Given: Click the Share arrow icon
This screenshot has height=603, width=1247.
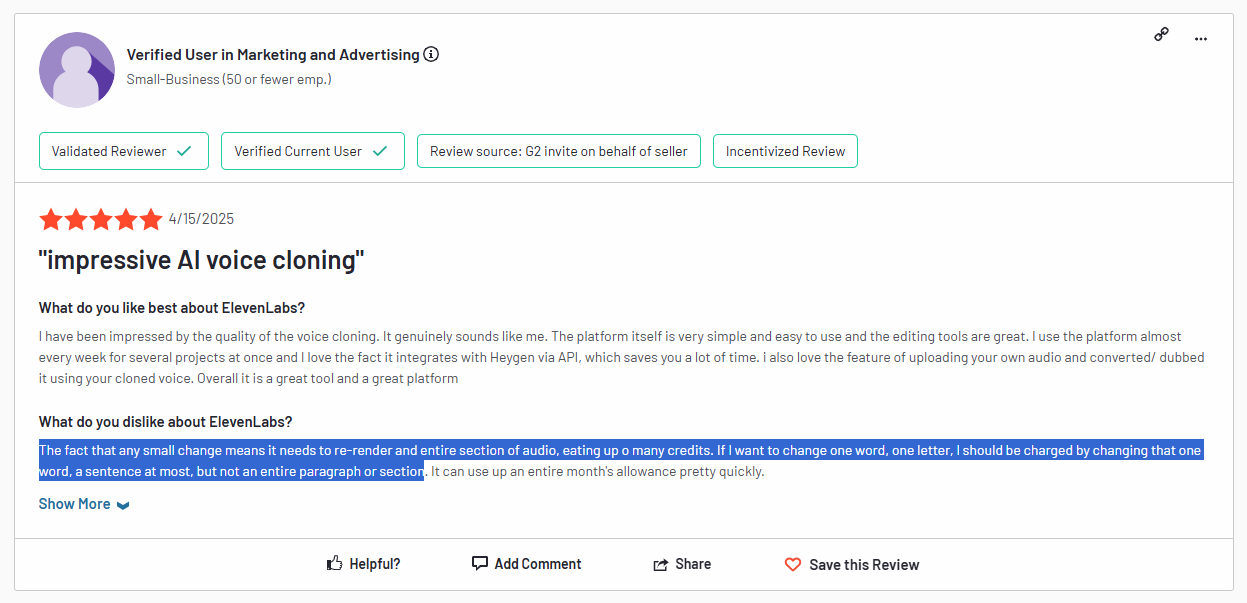Looking at the screenshot, I should coord(660,565).
